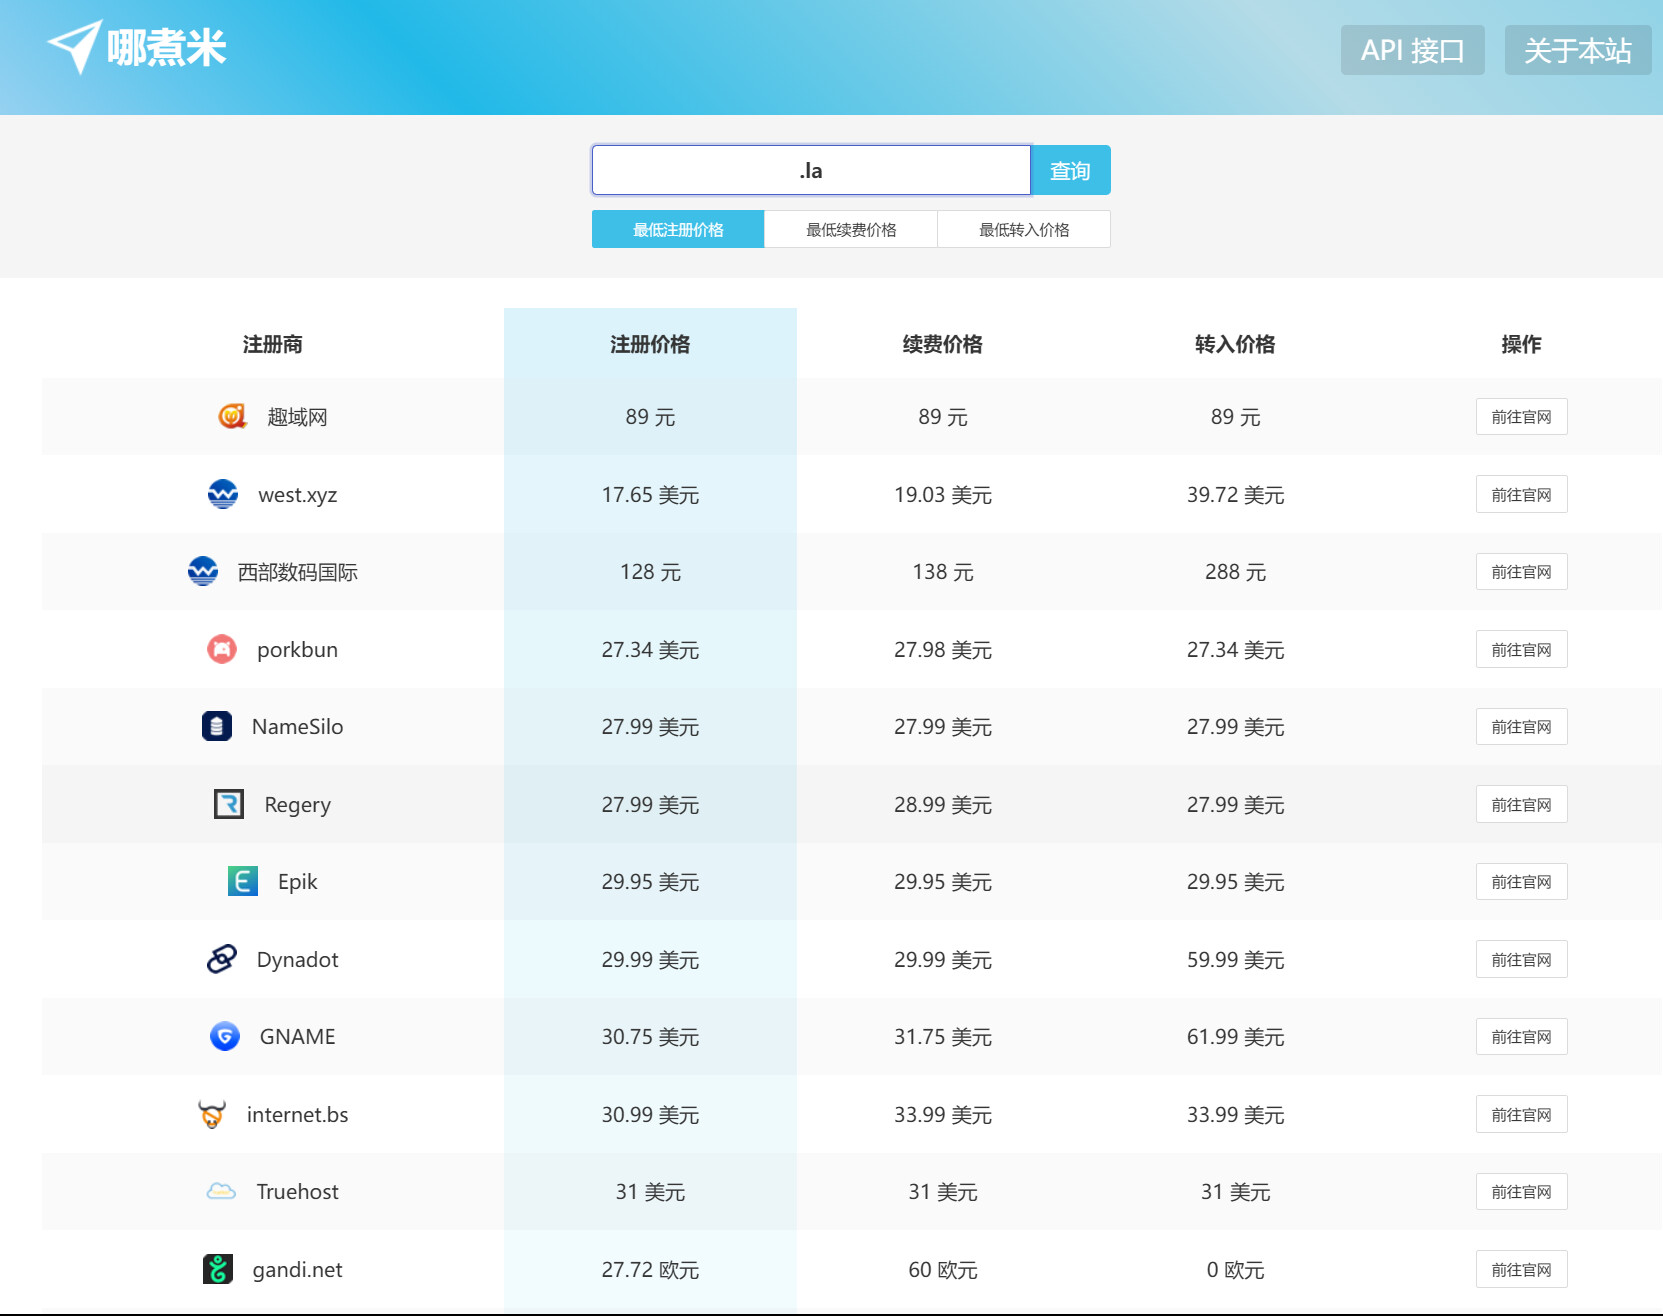Click the 27.98 美元 renewal price
Image resolution: width=1663 pixels, height=1316 pixels.
tap(943, 650)
